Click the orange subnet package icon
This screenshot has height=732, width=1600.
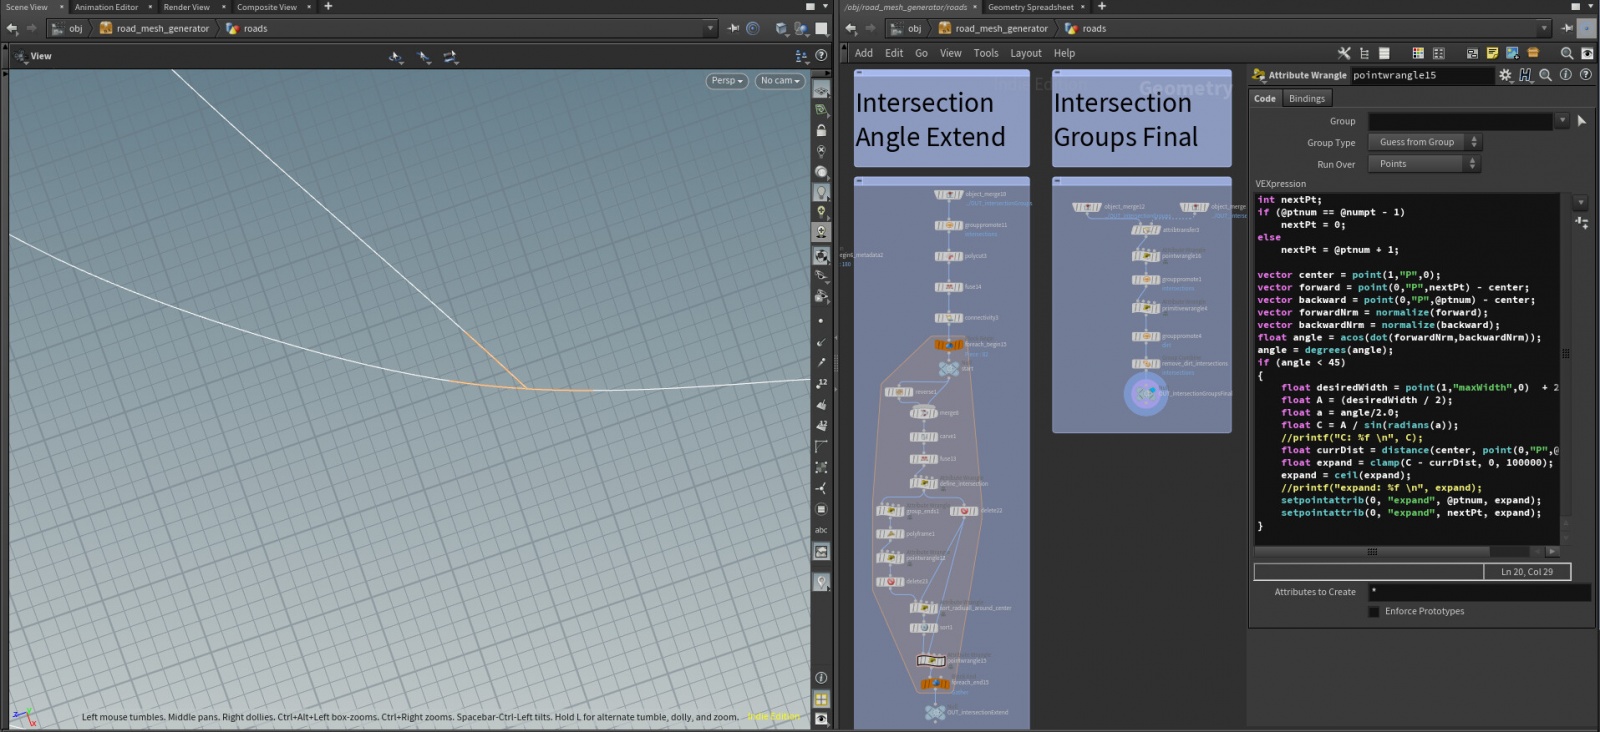click(x=1532, y=53)
